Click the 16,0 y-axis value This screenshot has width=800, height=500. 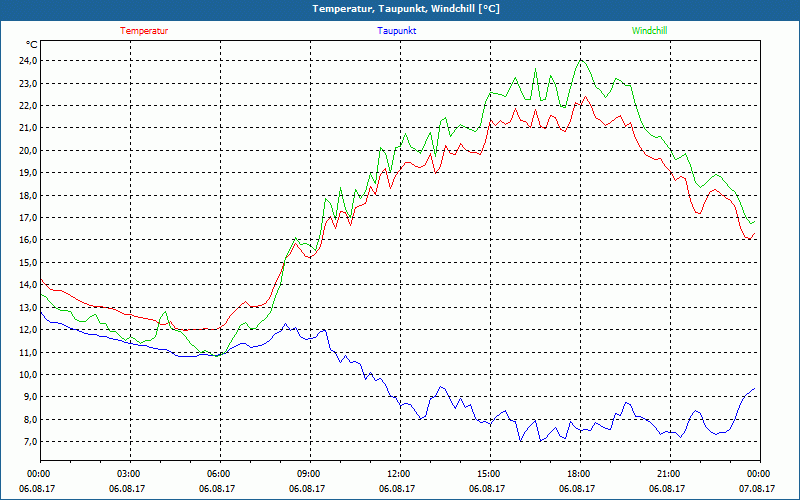click(x=29, y=240)
